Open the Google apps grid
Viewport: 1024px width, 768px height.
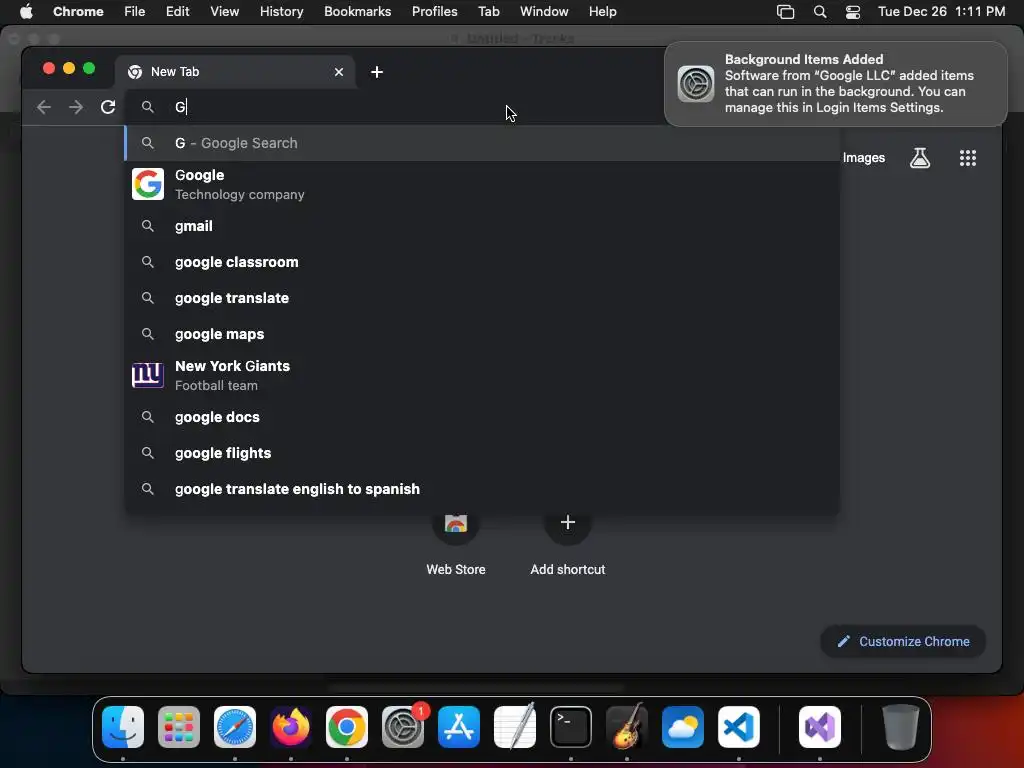pyautogui.click(x=967, y=157)
